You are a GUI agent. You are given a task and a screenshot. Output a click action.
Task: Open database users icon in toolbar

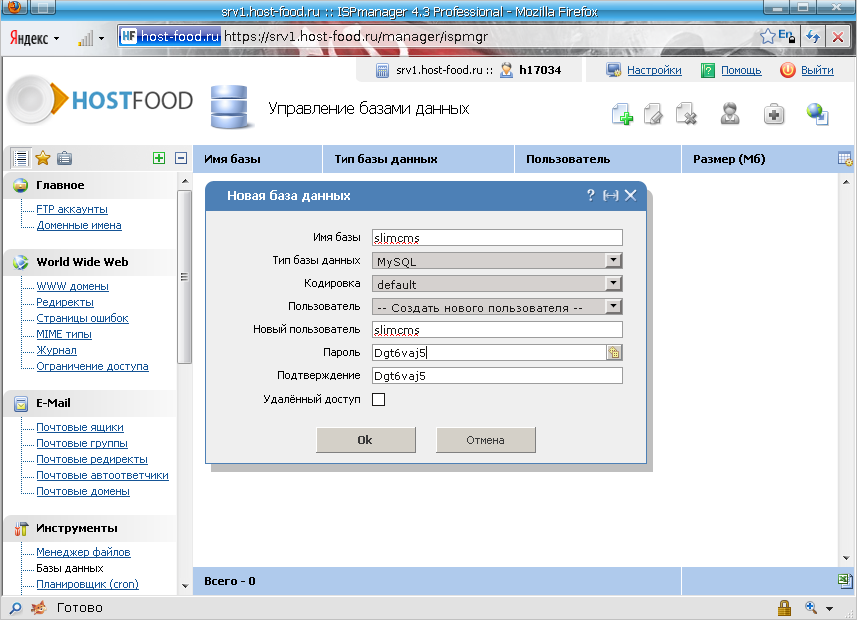click(730, 114)
